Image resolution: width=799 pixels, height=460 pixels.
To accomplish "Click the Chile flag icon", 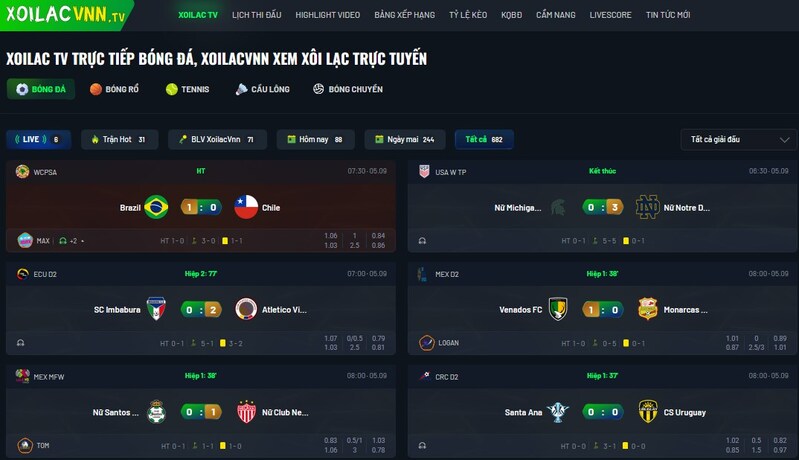I will 246,207.
